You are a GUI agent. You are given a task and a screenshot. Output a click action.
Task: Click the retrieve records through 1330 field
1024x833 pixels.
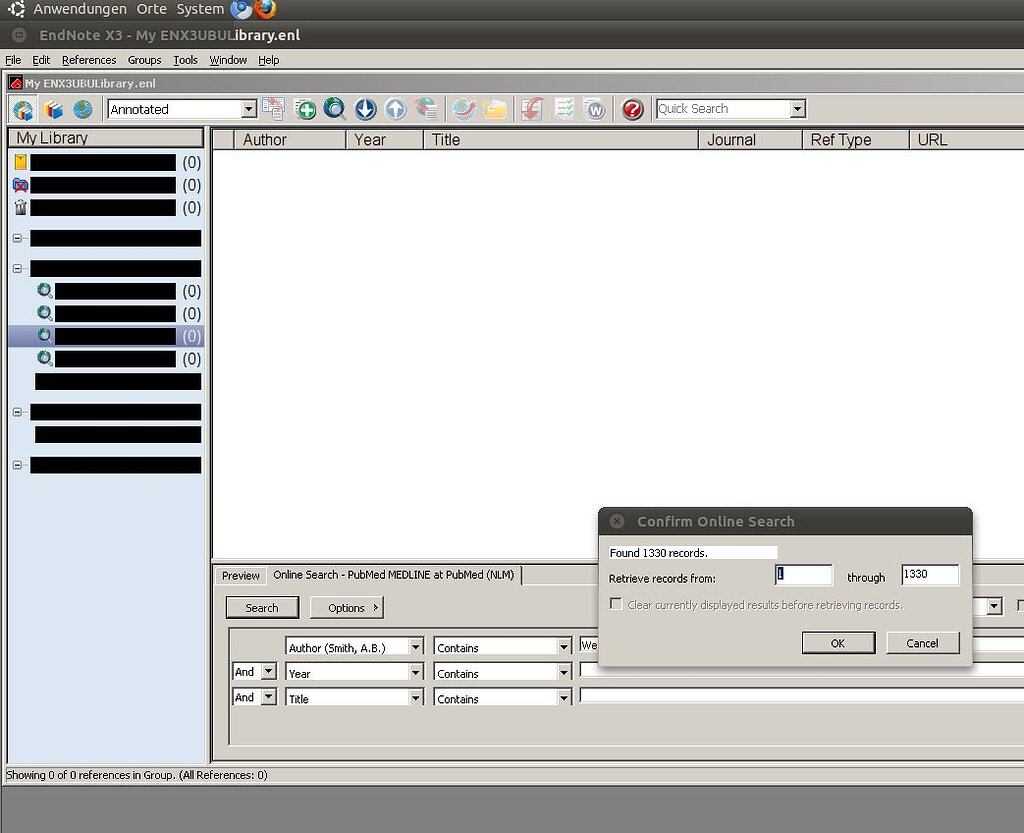click(x=929, y=574)
